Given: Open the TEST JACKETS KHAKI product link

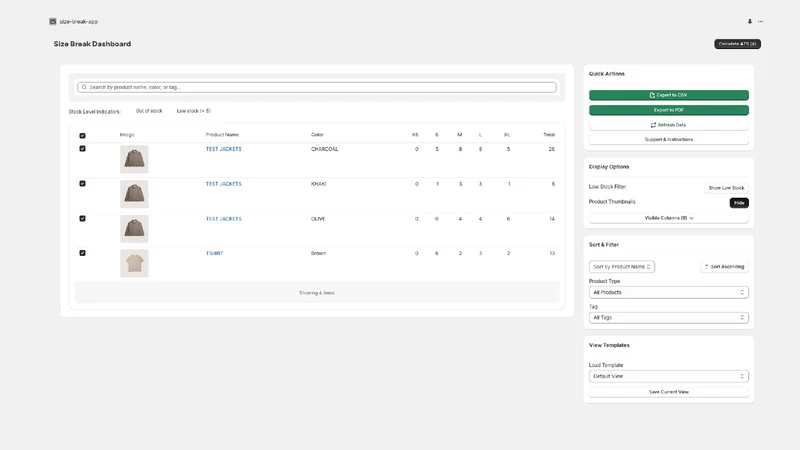Looking at the screenshot, I should [x=223, y=184].
